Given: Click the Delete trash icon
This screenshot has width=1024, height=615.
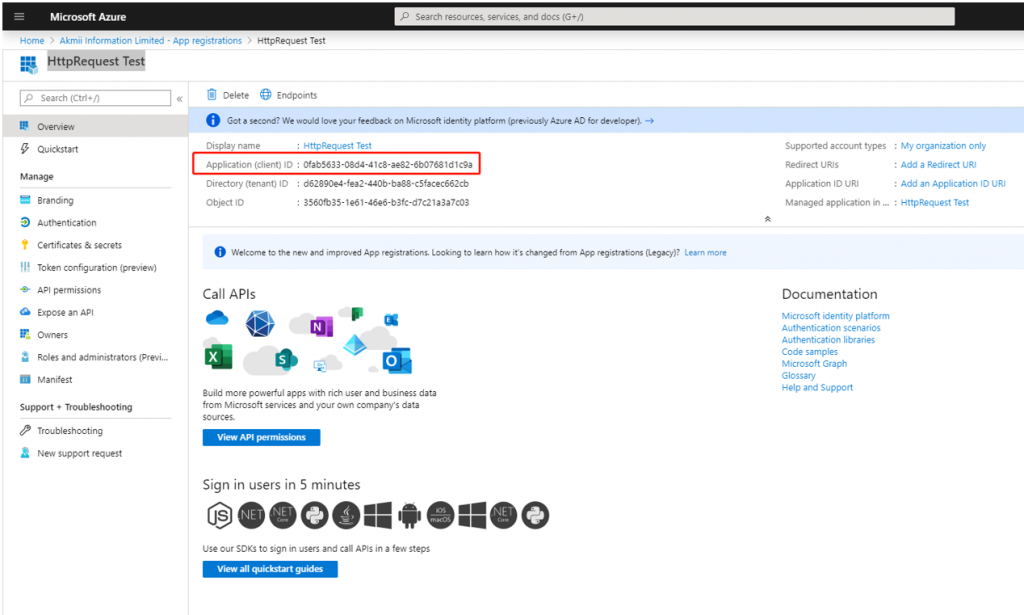Looking at the screenshot, I should [212, 95].
